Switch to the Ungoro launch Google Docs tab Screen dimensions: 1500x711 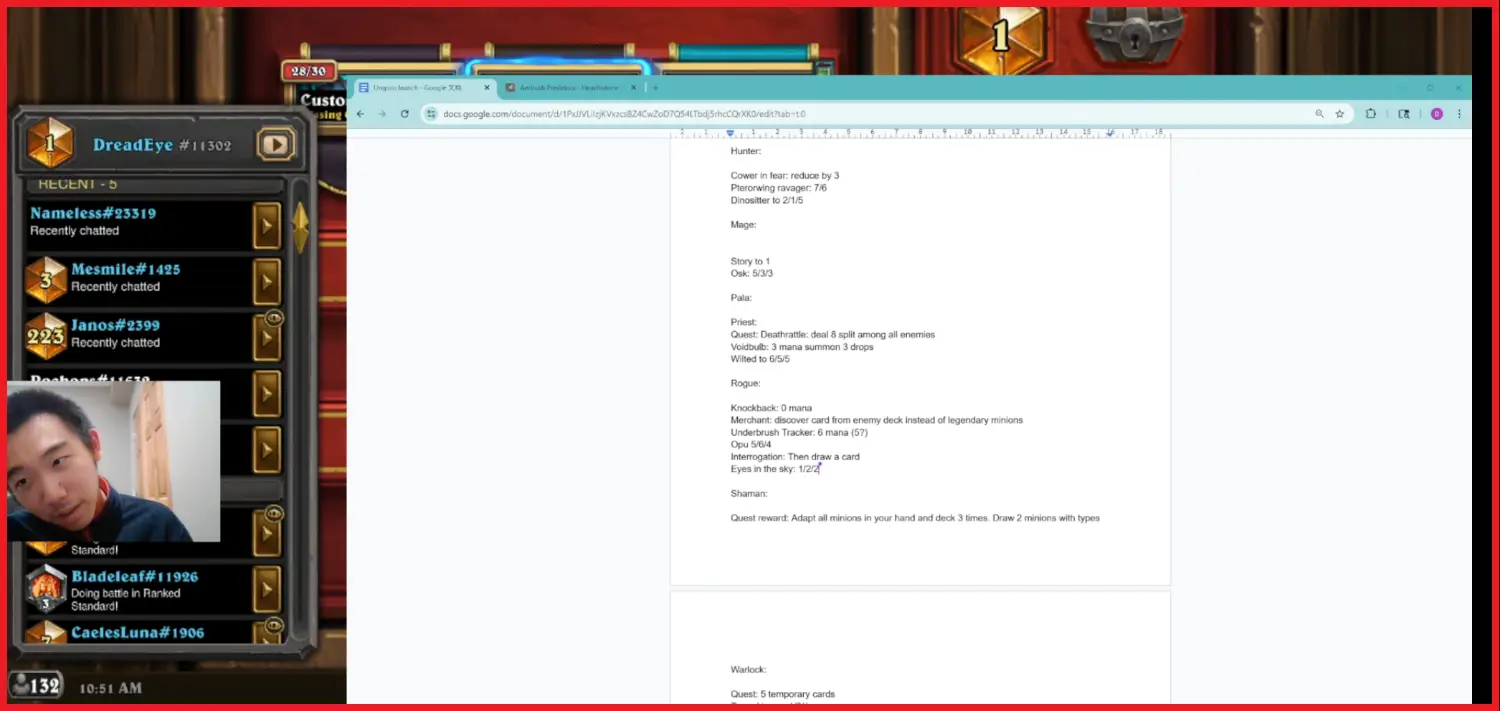418,88
